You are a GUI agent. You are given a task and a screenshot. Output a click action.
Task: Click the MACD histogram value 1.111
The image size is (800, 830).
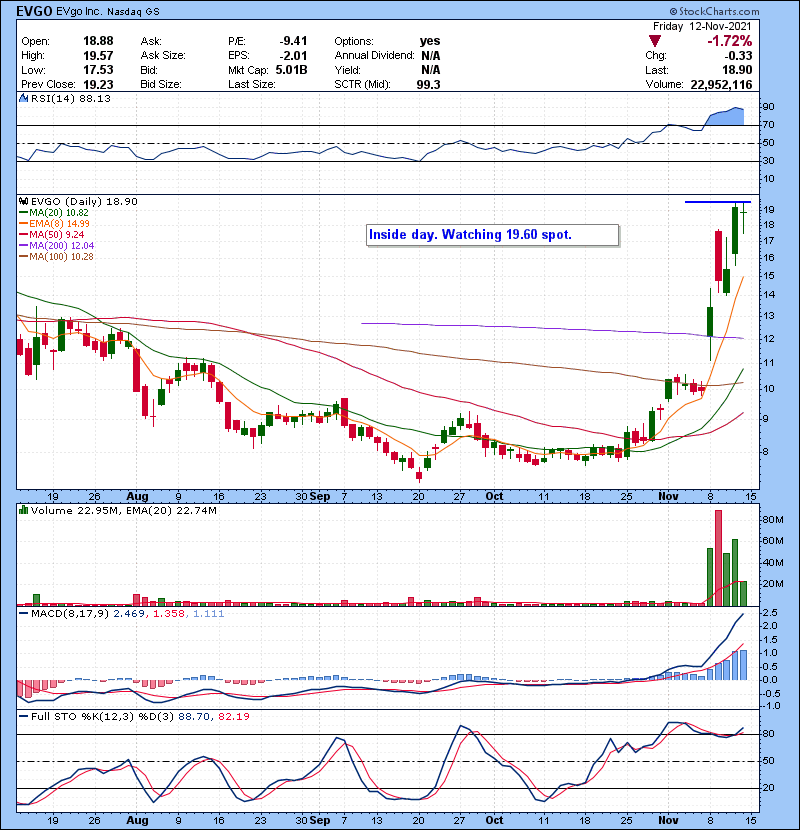[x=209, y=614]
